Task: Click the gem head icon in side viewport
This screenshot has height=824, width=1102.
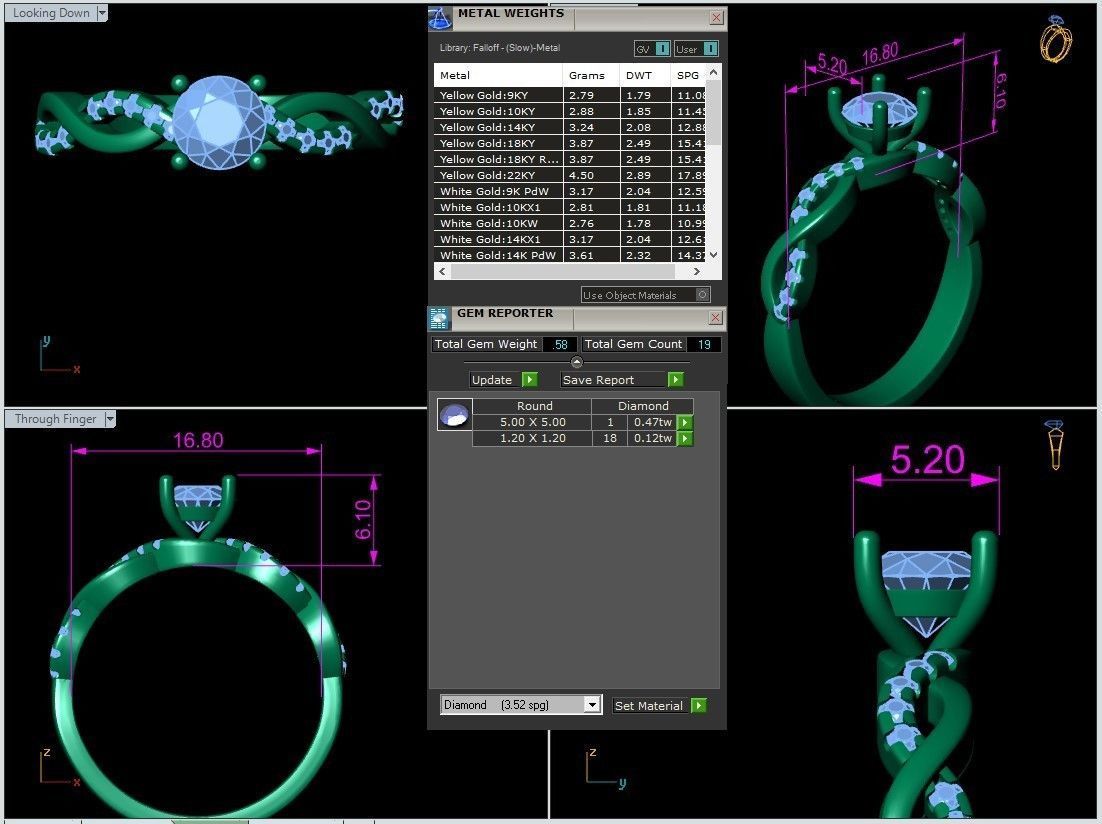Action: point(1055,444)
